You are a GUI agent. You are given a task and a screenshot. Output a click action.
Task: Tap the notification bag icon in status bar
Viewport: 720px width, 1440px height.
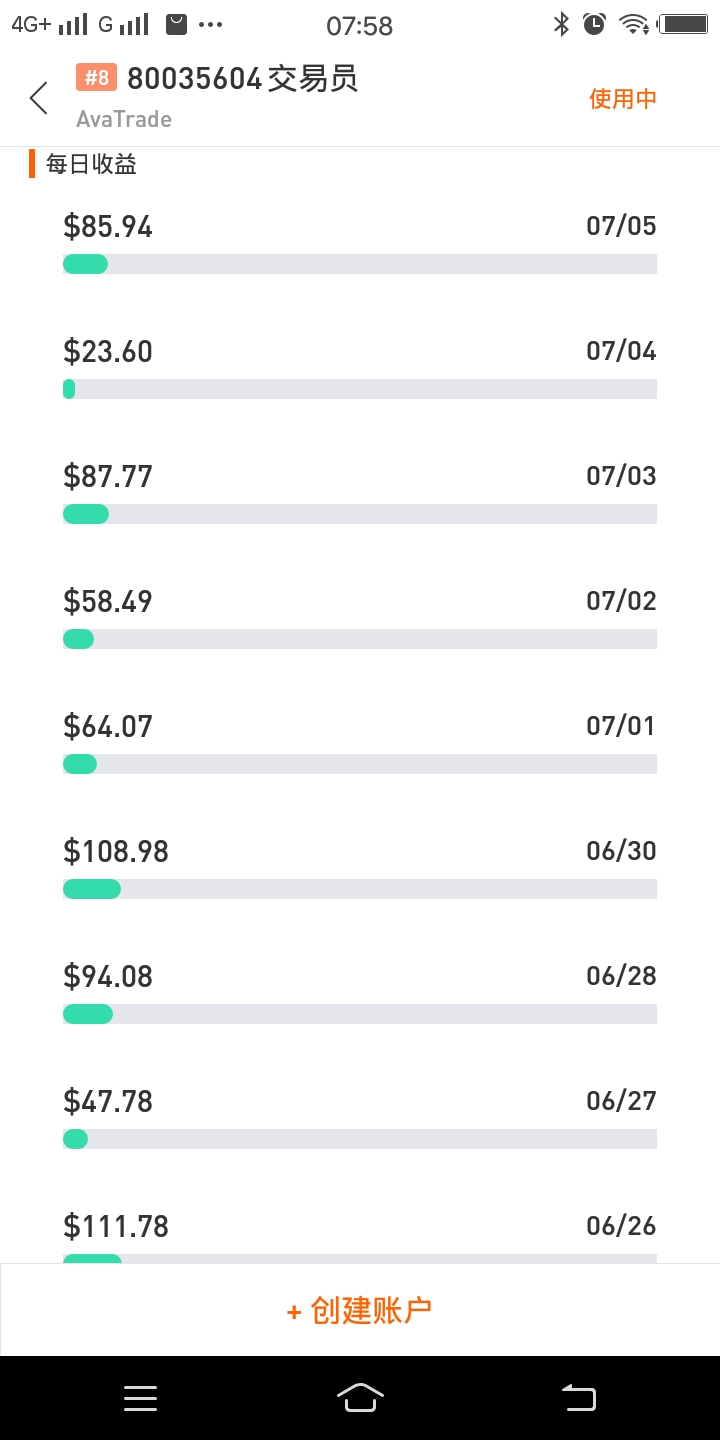pos(176,25)
